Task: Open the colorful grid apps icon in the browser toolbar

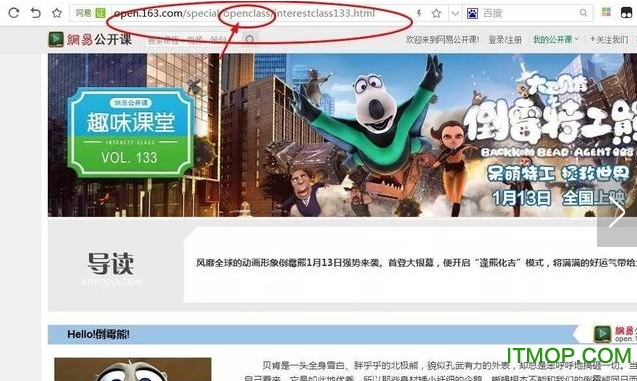Action: coord(606,12)
